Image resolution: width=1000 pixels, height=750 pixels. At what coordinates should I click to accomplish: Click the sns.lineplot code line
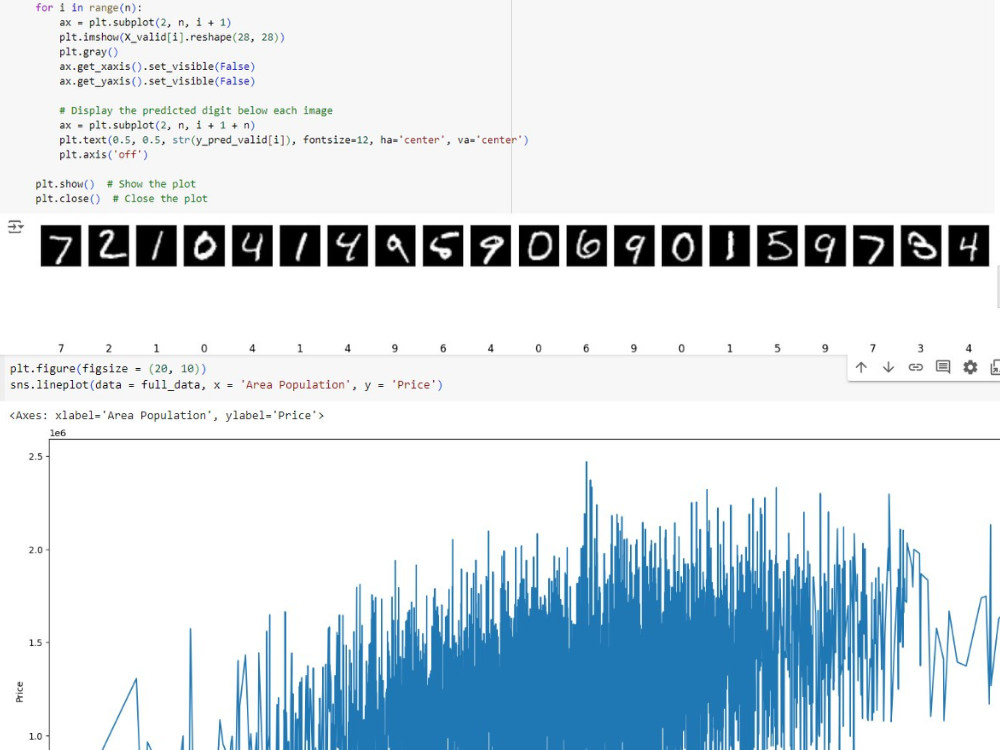pyautogui.click(x=226, y=385)
